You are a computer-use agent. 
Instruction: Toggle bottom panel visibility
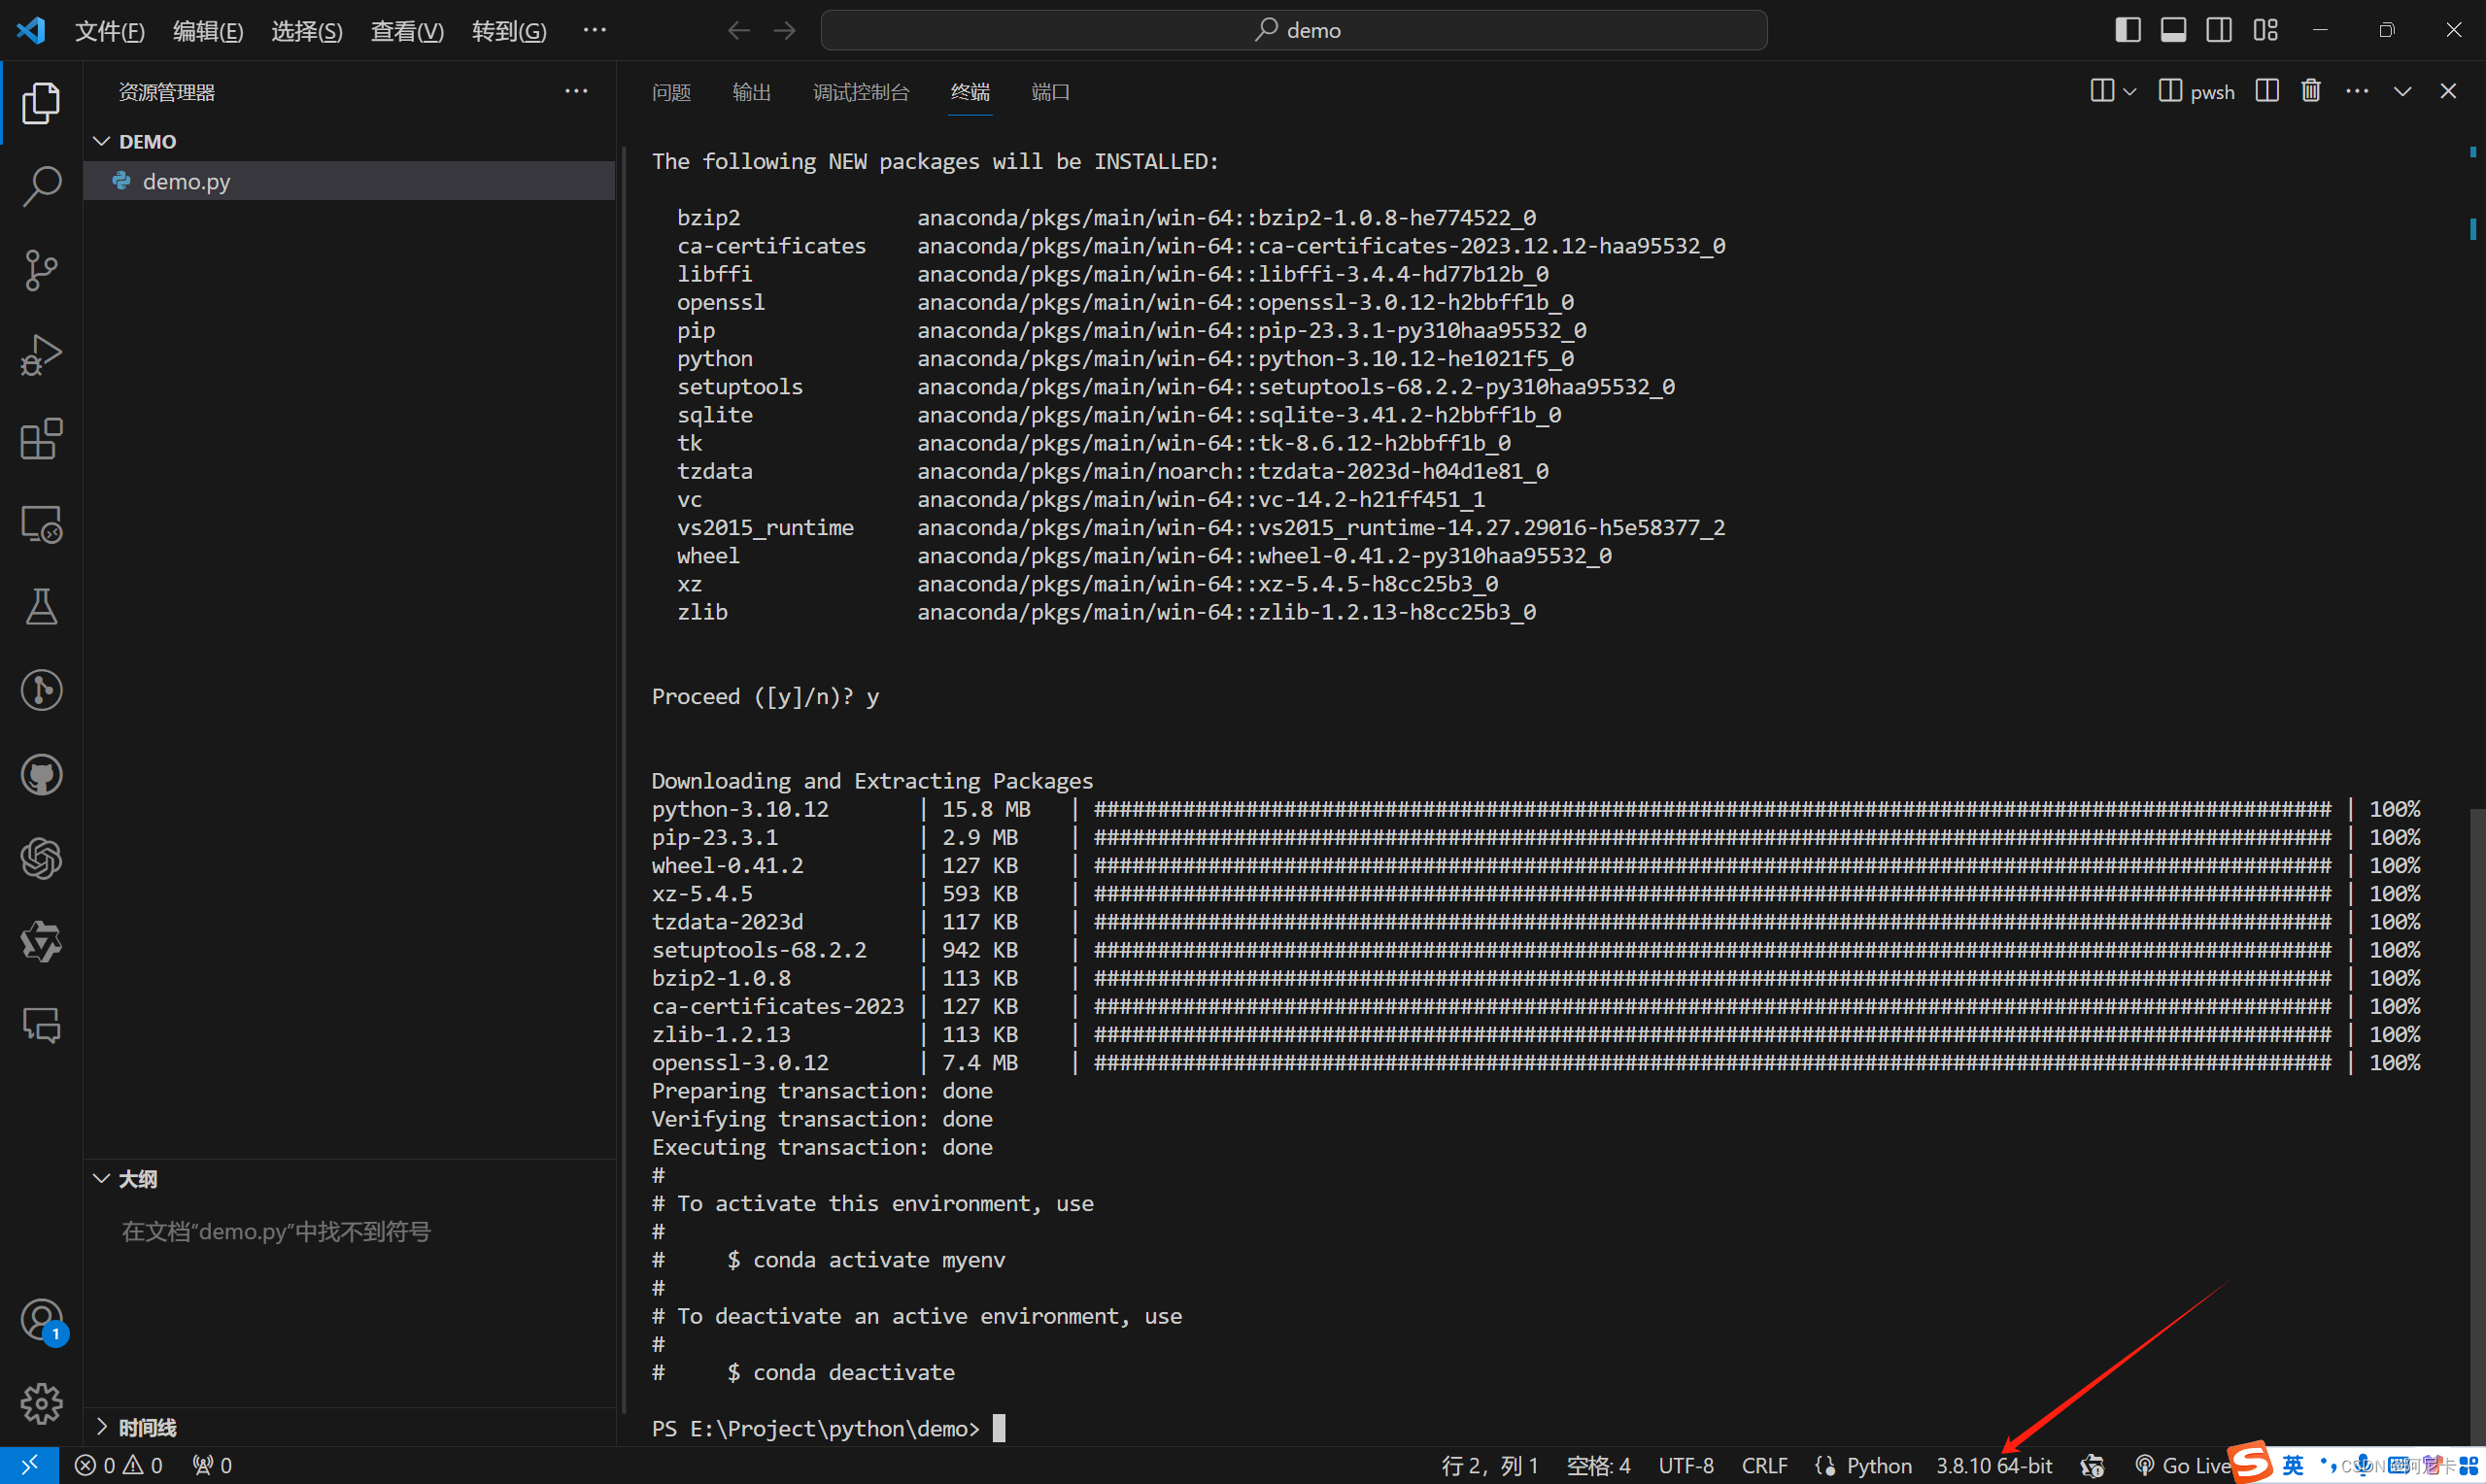click(x=2173, y=30)
